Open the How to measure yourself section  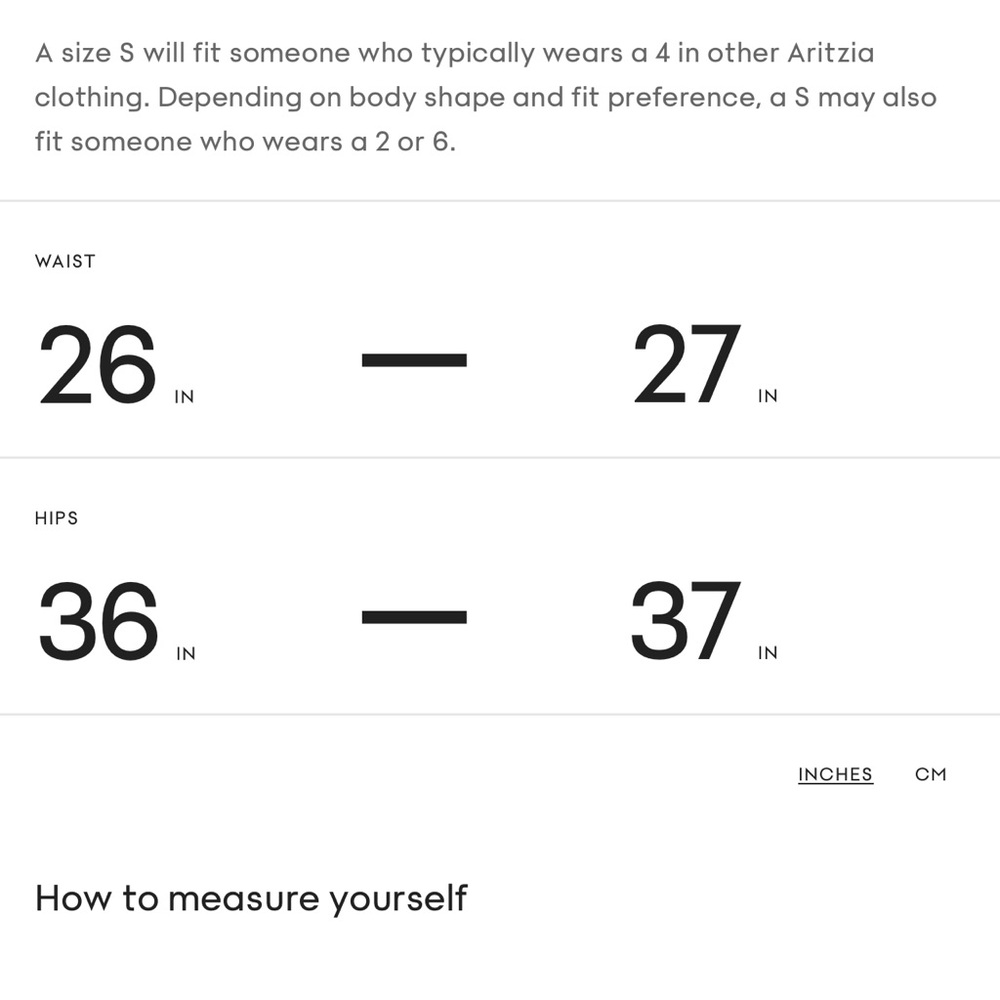pos(251,899)
